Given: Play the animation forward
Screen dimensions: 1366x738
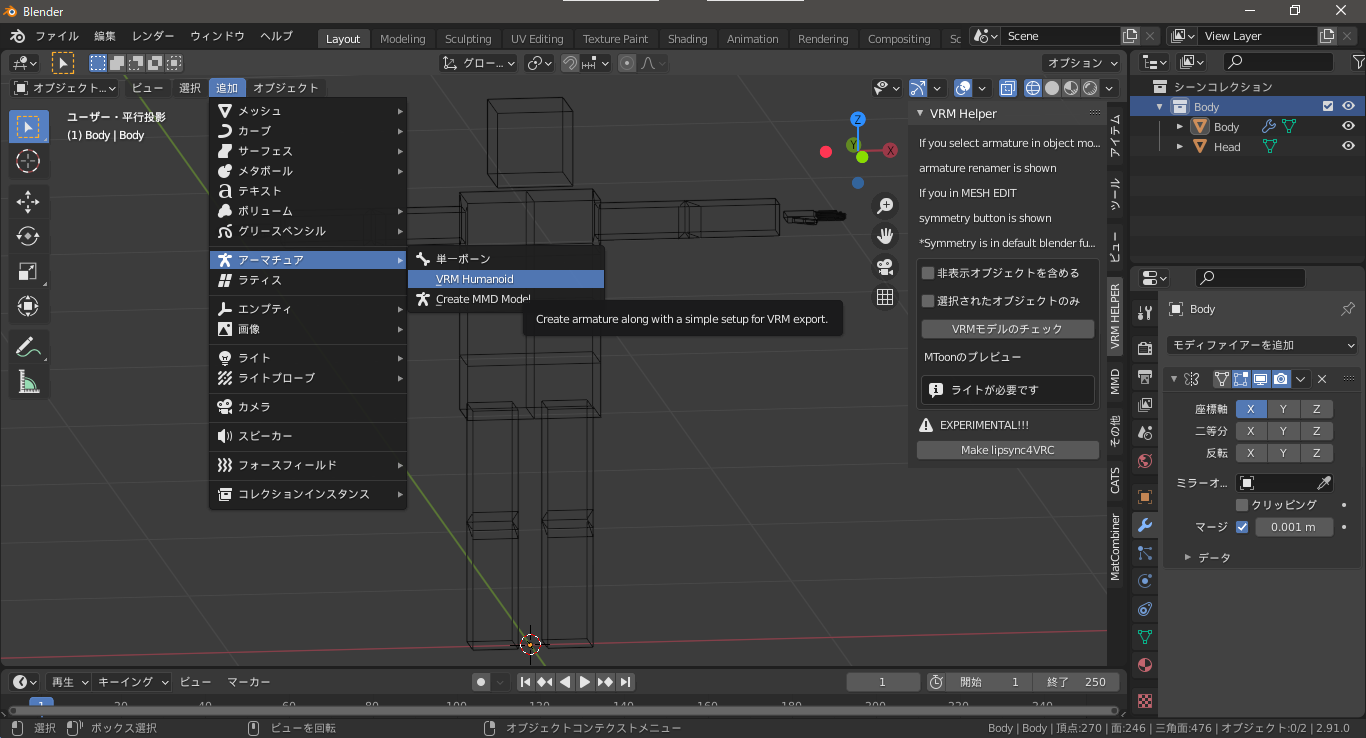Looking at the screenshot, I should (585, 682).
